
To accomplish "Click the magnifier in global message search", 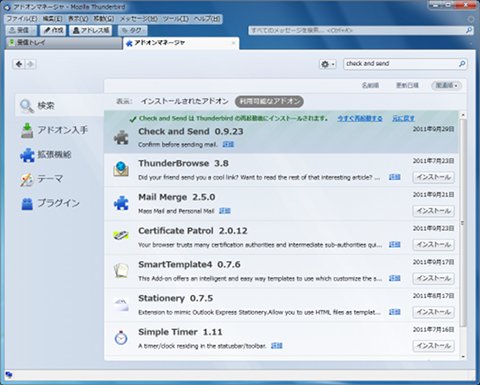I will click(469, 31).
